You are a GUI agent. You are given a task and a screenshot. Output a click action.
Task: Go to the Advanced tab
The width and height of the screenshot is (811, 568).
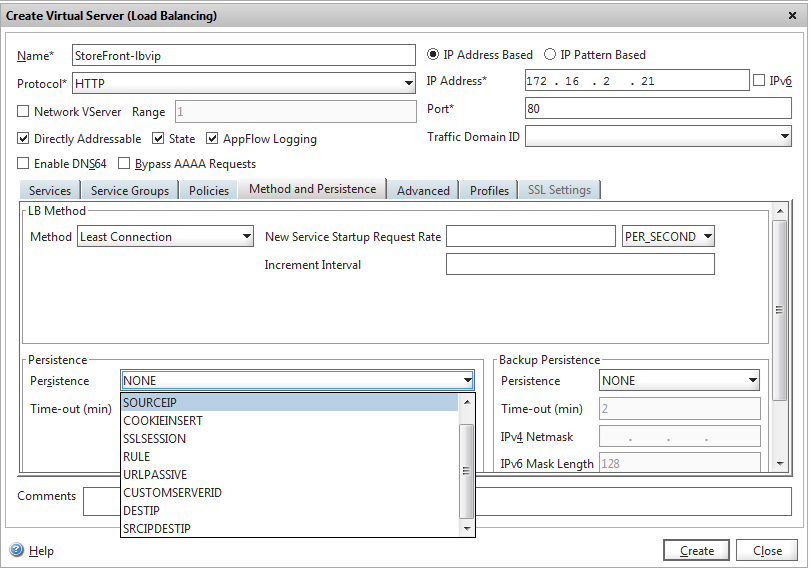point(423,190)
